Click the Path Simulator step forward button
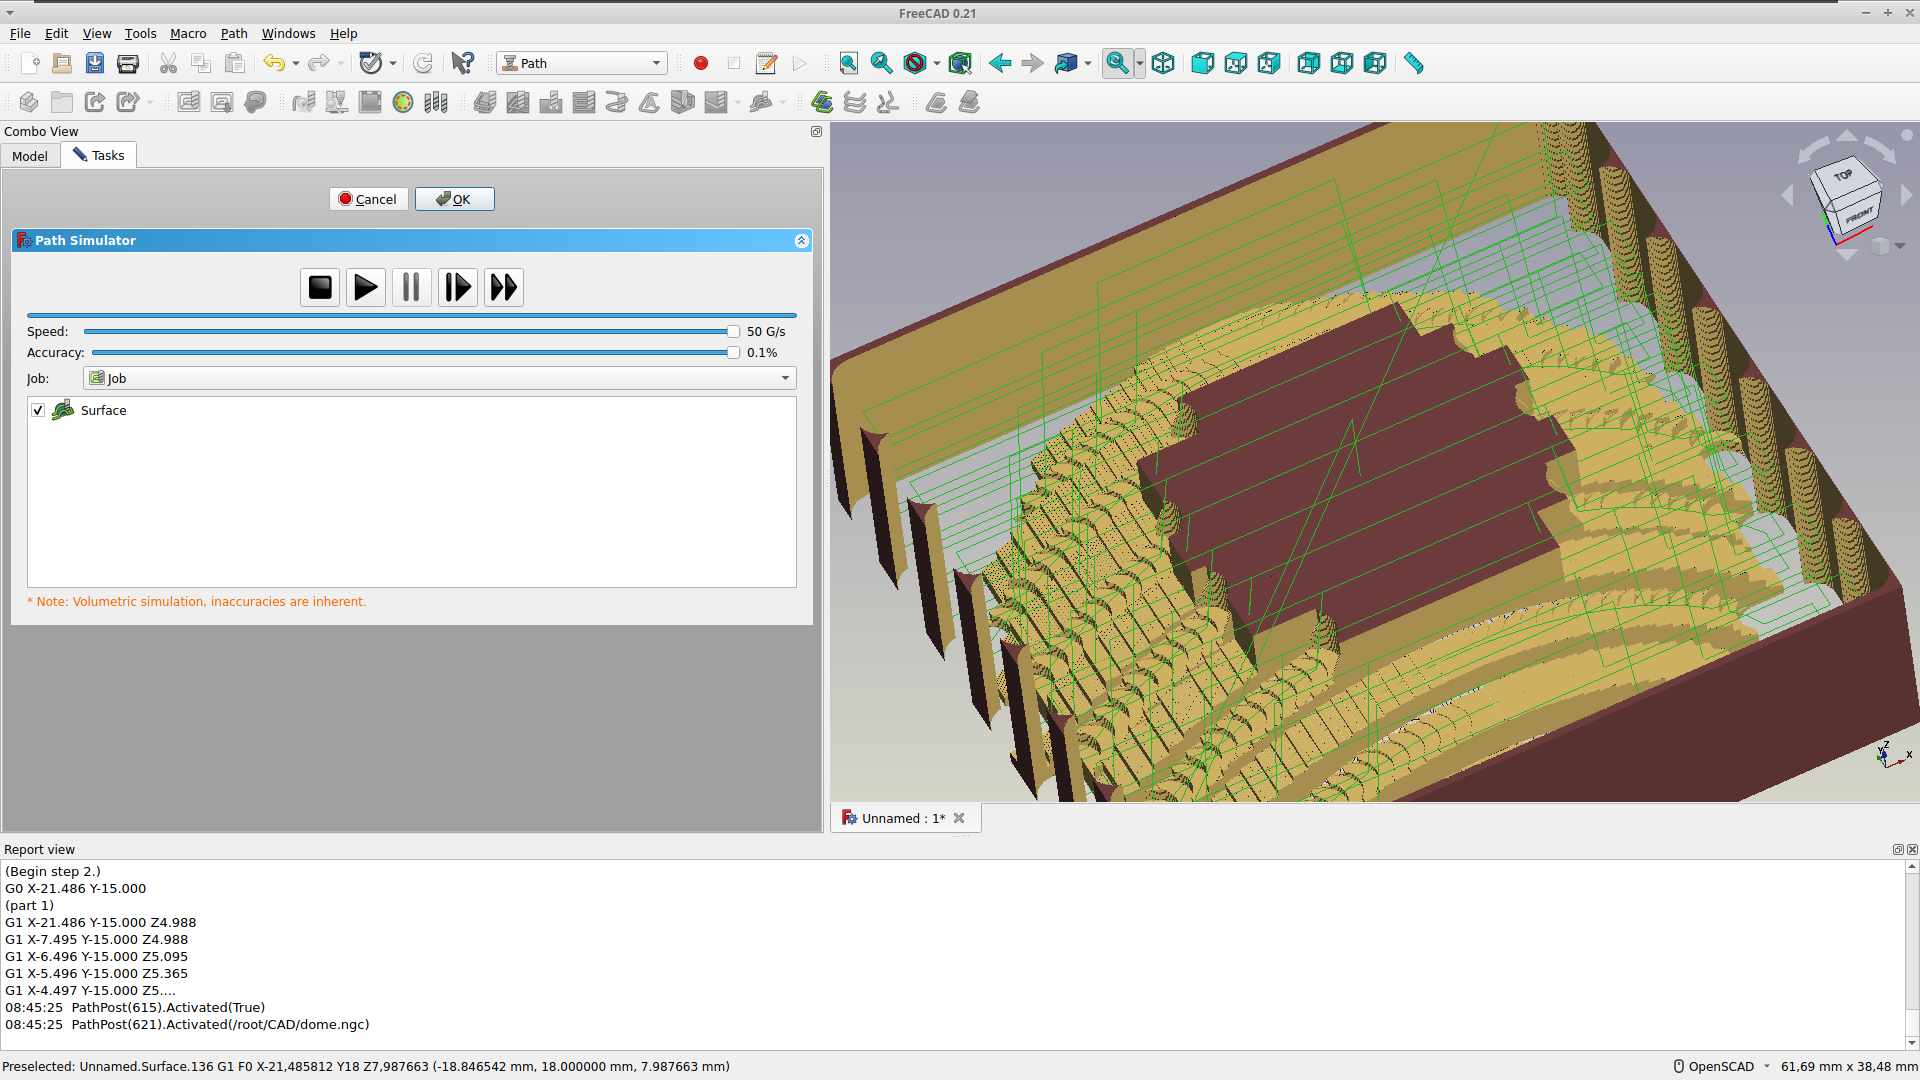The height and width of the screenshot is (1080, 1920). [x=456, y=286]
